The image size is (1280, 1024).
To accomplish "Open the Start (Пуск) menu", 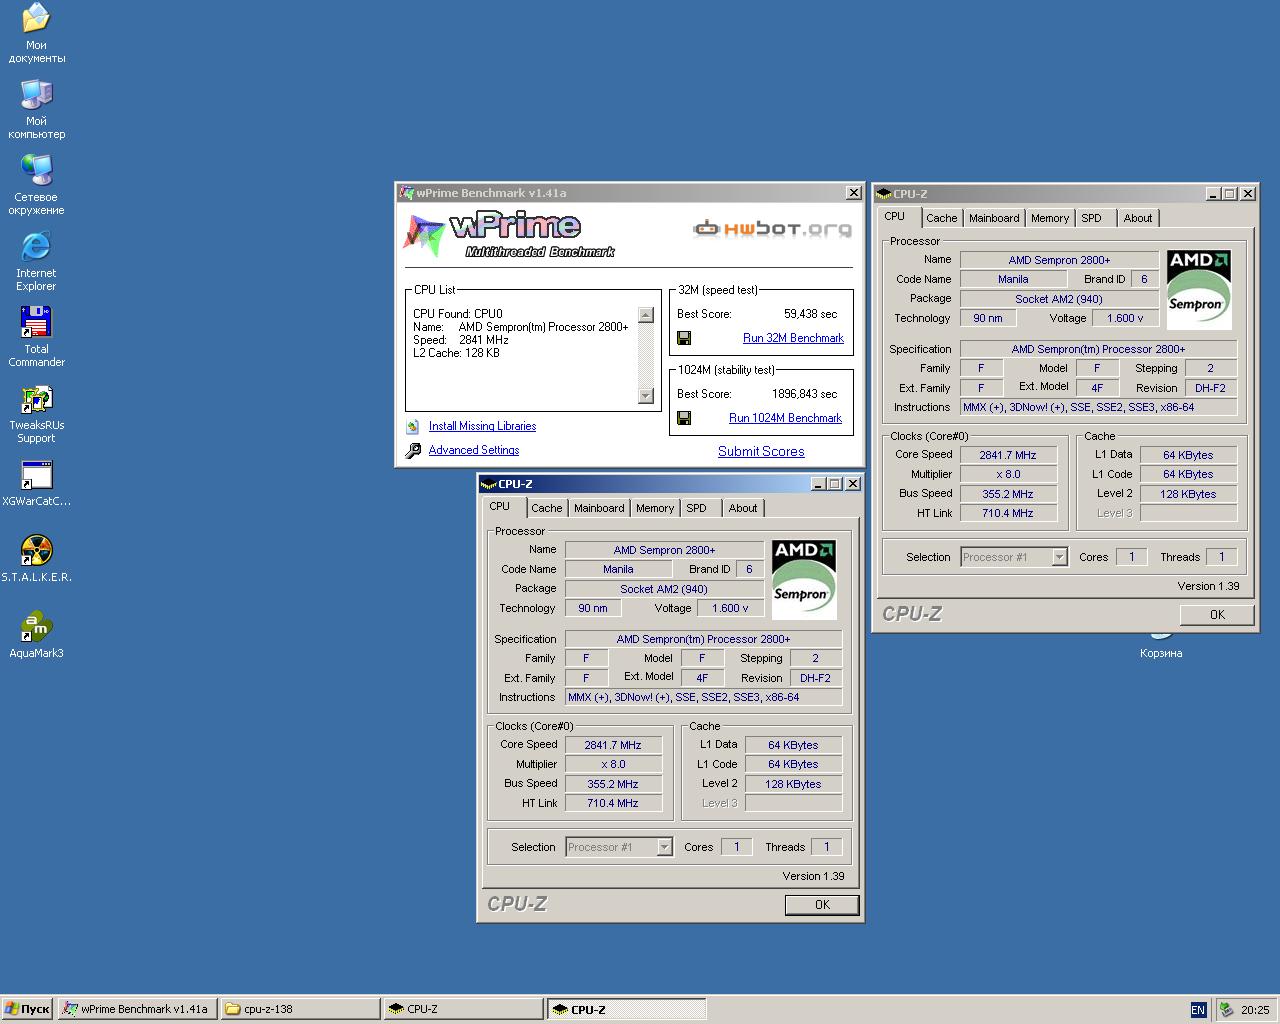I will pos(27,1009).
